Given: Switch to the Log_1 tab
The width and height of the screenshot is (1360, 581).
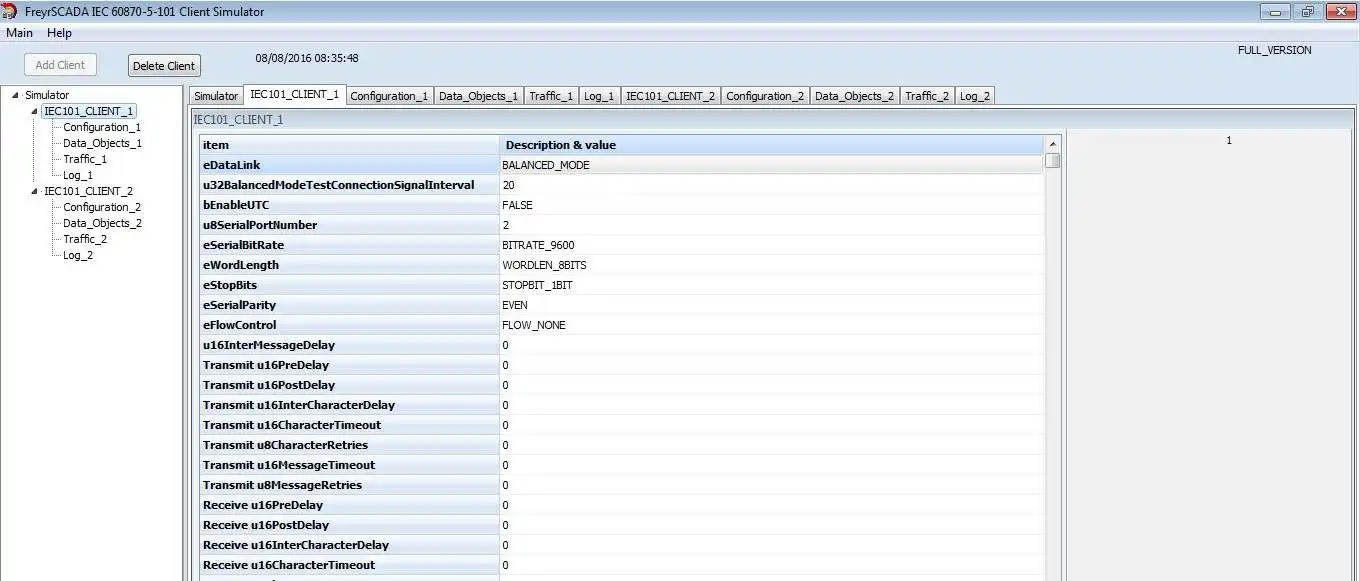Looking at the screenshot, I should pos(600,96).
